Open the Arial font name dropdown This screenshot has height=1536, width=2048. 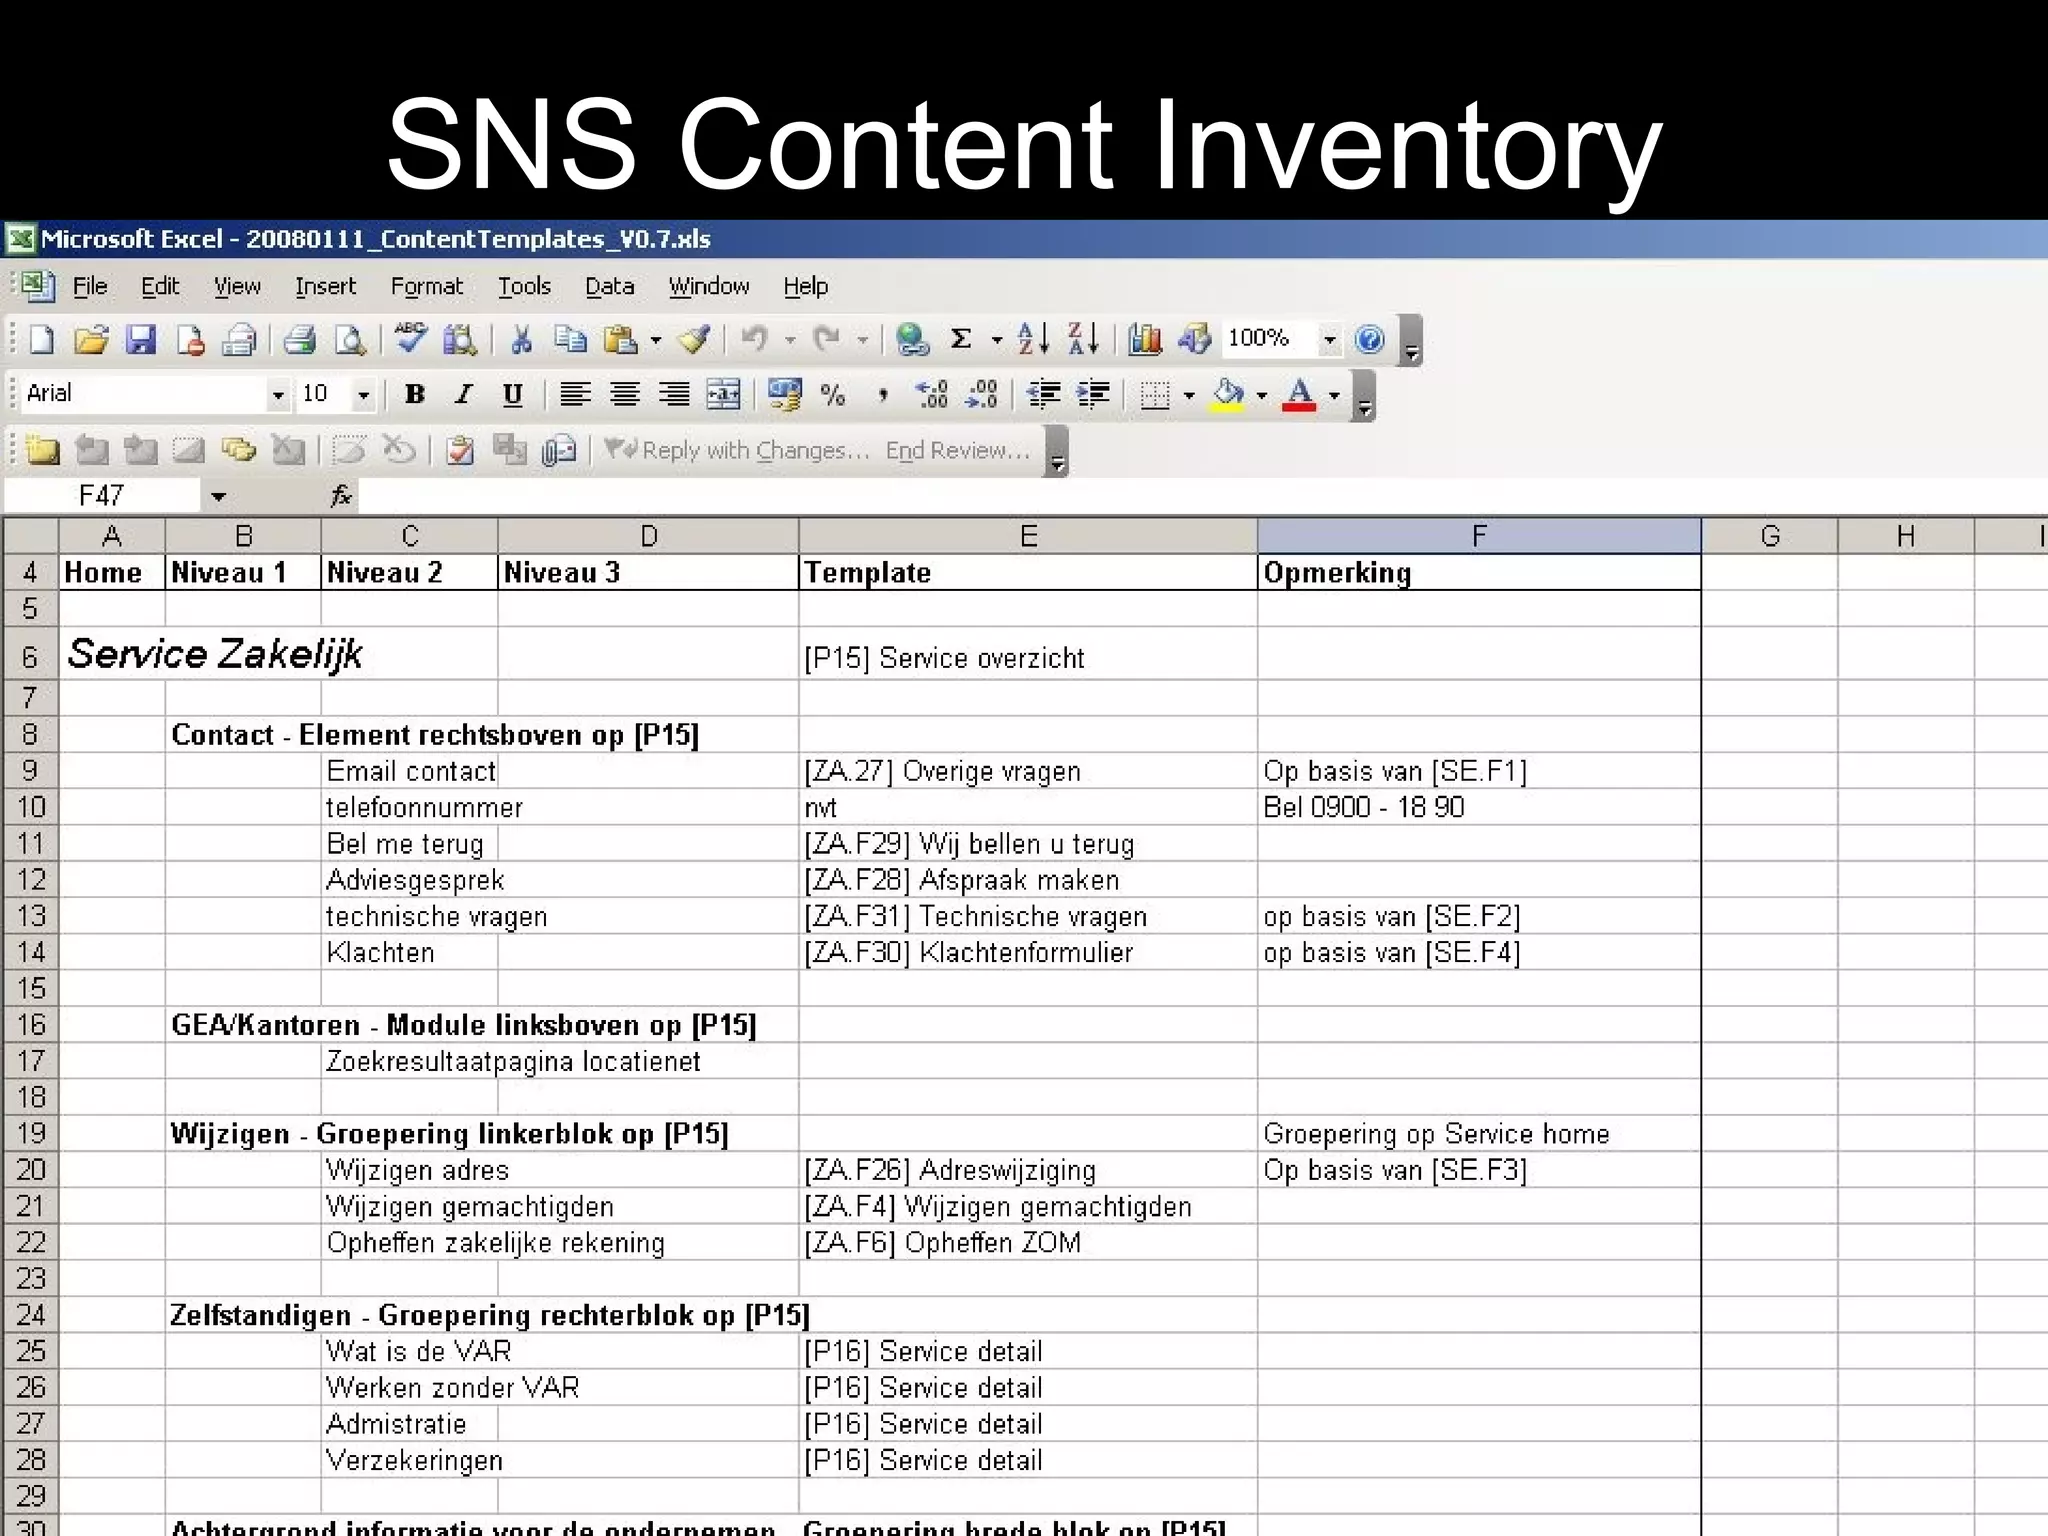(x=278, y=396)
